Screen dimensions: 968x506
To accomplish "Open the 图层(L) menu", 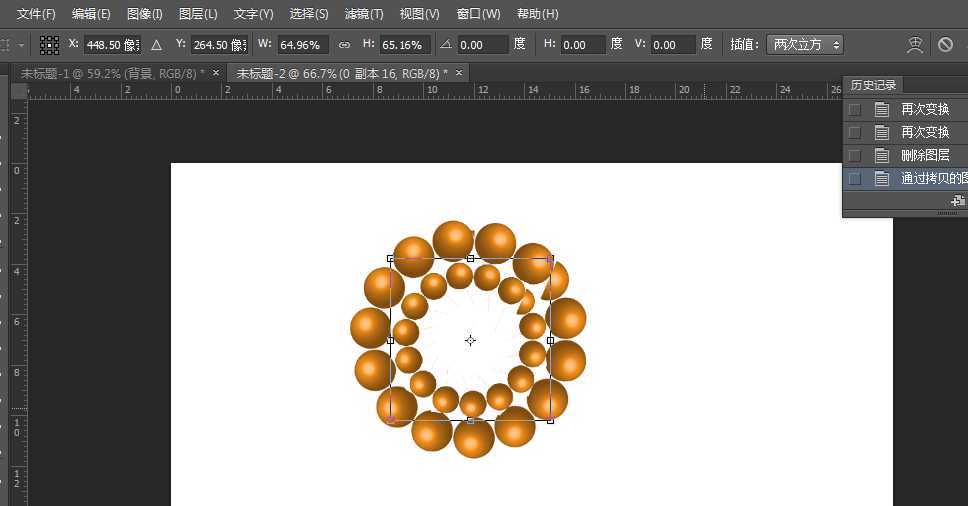I will pyautogui.click(x=198, y=14).
